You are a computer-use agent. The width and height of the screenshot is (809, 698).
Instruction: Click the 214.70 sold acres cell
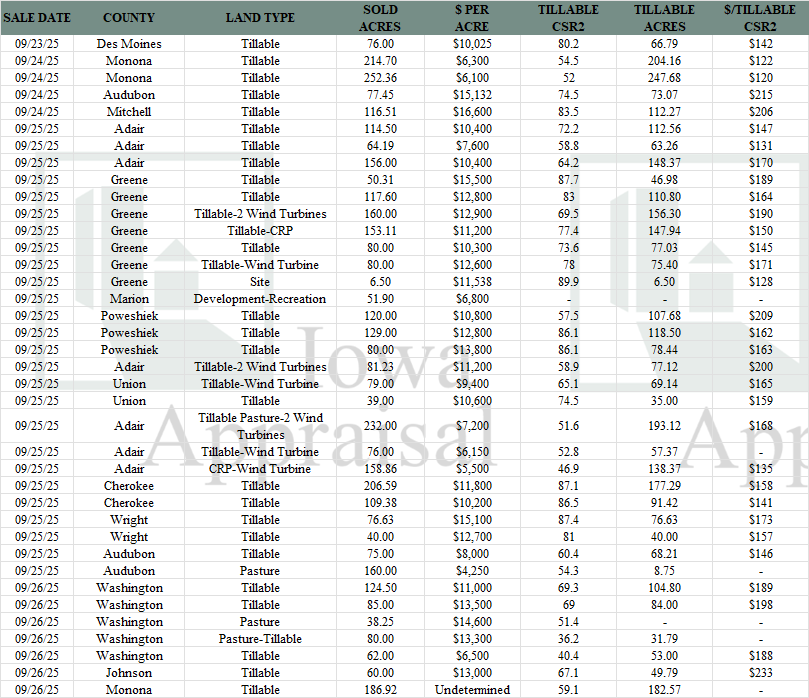380,61
